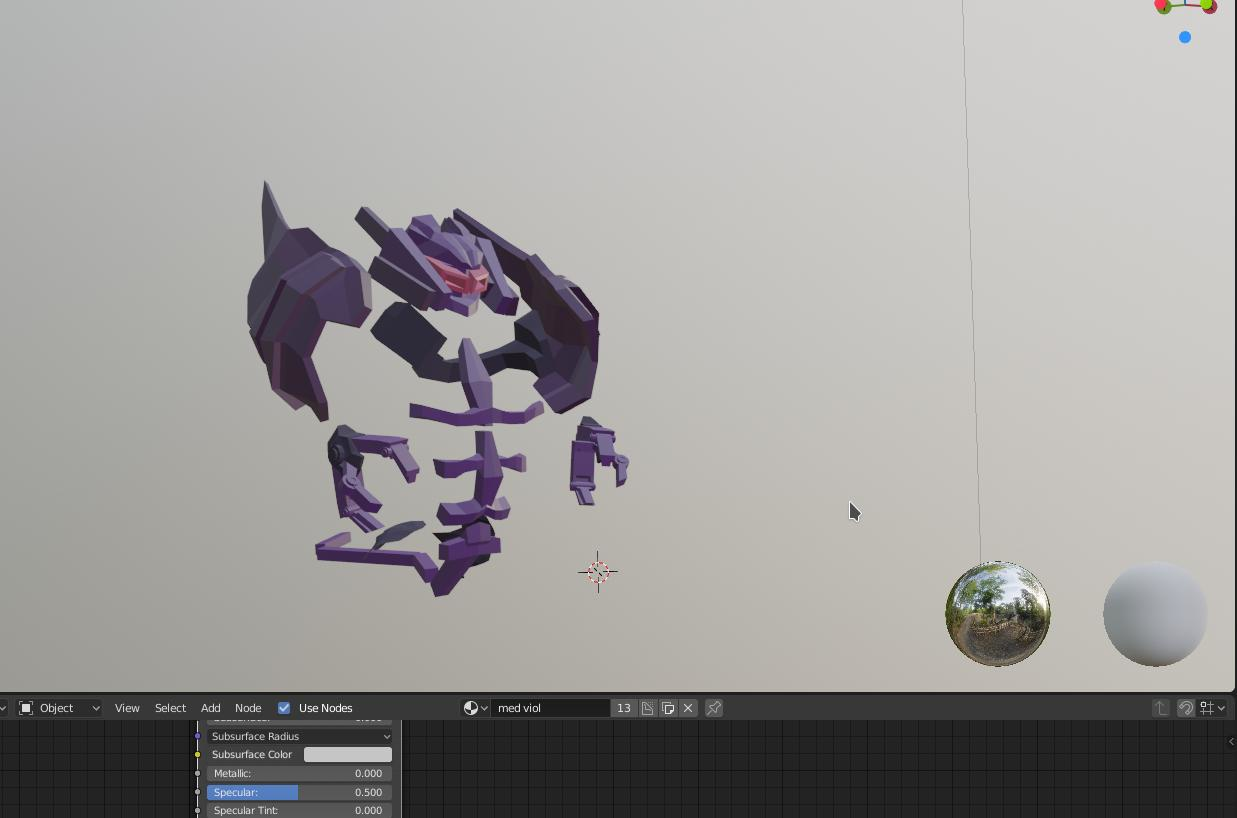Image resolution: width=1237 pixels, height=818 pixels.
Task: Click the blue Z axis gizmo dot
Action: (1185, 37)
